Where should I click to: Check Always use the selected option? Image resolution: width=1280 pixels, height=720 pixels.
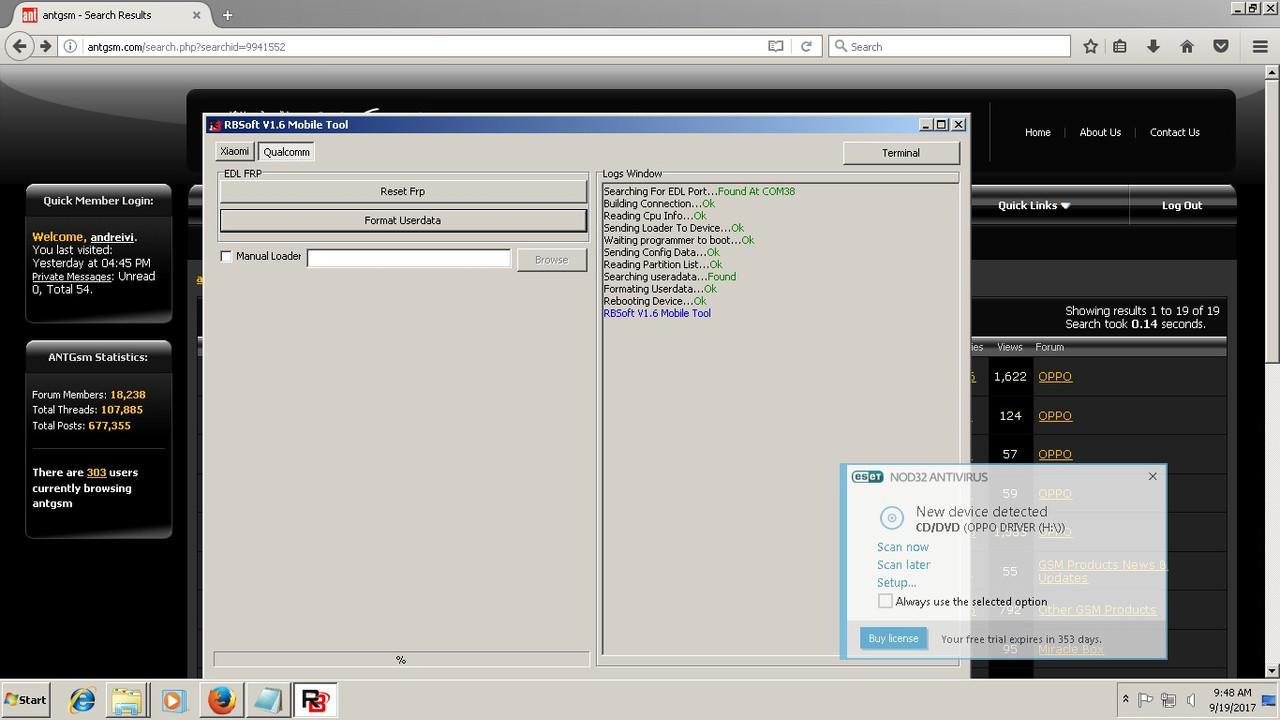pyautogui.click(x=885, y=601)
